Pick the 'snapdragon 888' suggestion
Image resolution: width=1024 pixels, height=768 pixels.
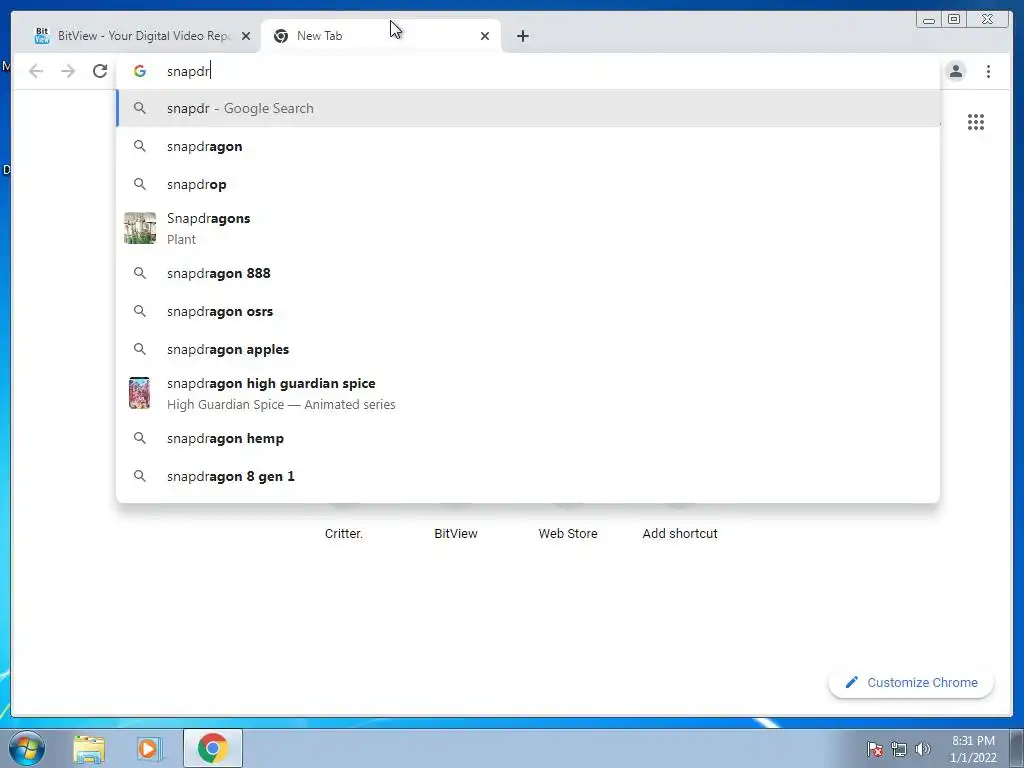pos(528,273)
